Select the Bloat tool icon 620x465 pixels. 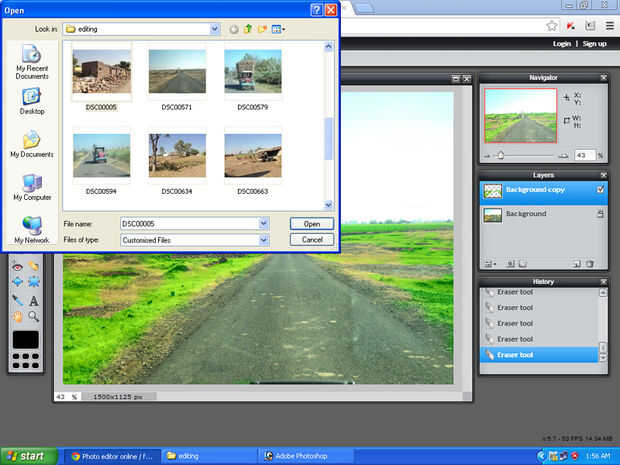17,282
